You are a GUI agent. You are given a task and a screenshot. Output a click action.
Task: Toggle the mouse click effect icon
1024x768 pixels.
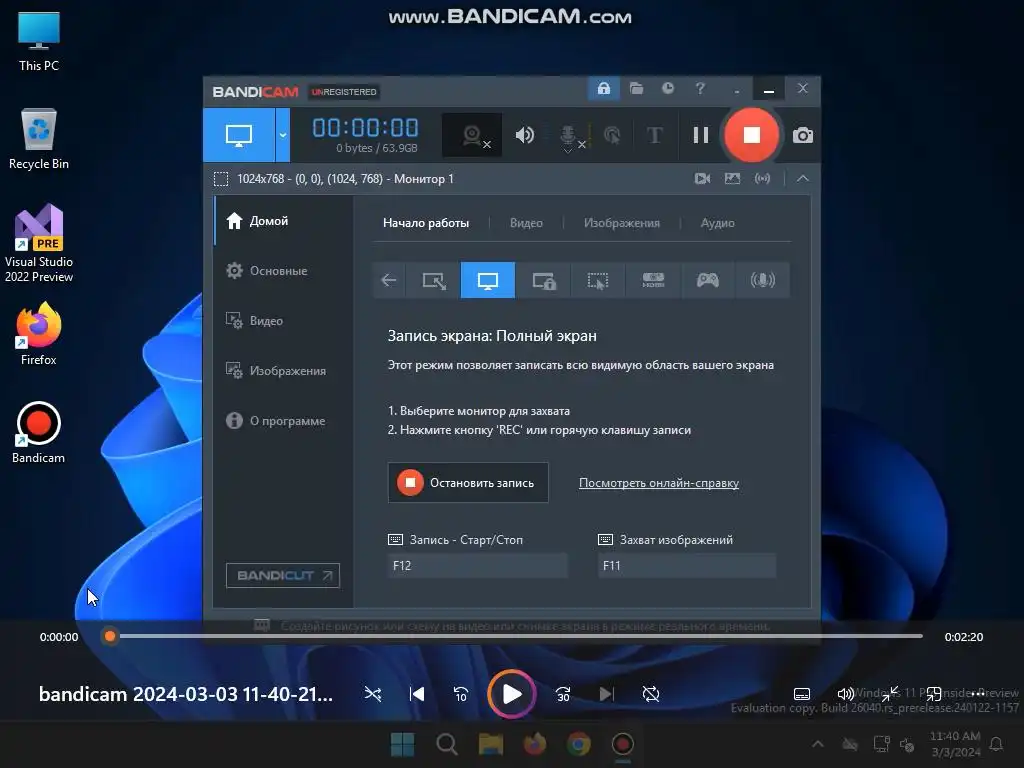[x=612, y=135]
